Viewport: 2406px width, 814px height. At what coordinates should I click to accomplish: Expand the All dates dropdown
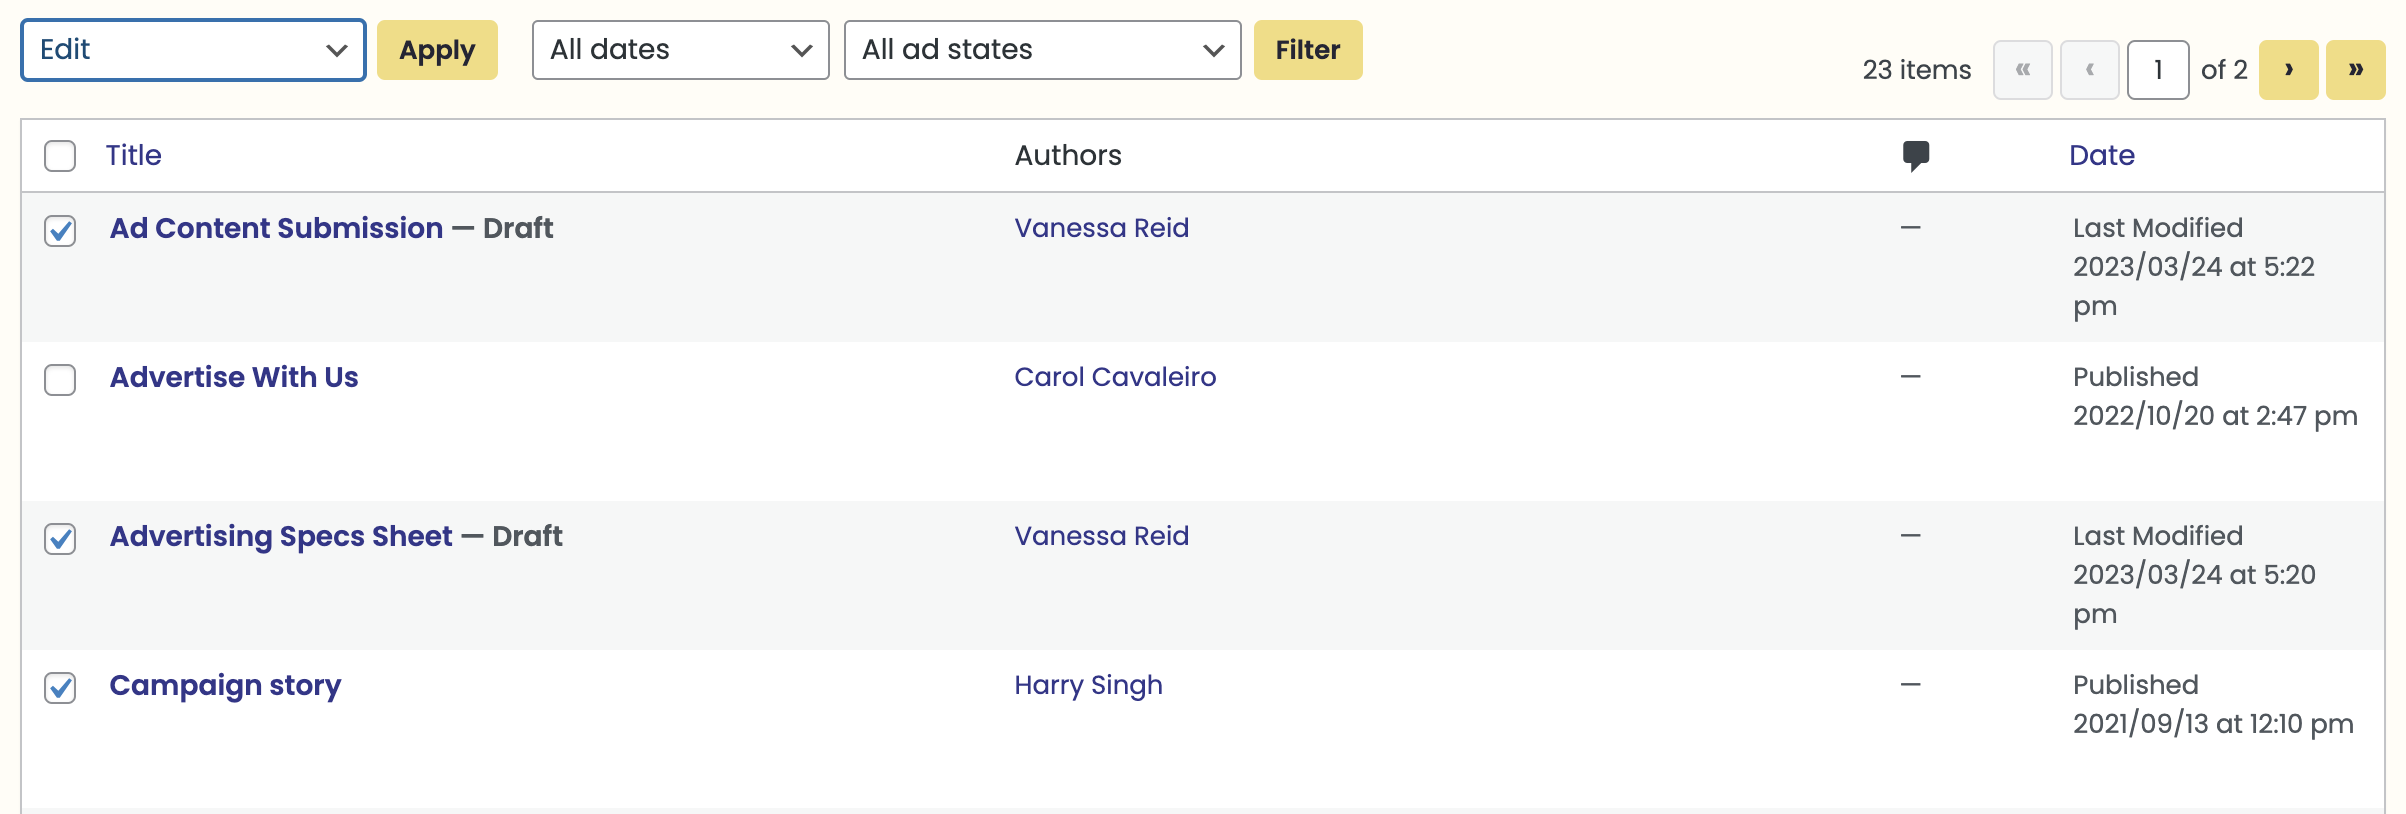pos(681,50)
